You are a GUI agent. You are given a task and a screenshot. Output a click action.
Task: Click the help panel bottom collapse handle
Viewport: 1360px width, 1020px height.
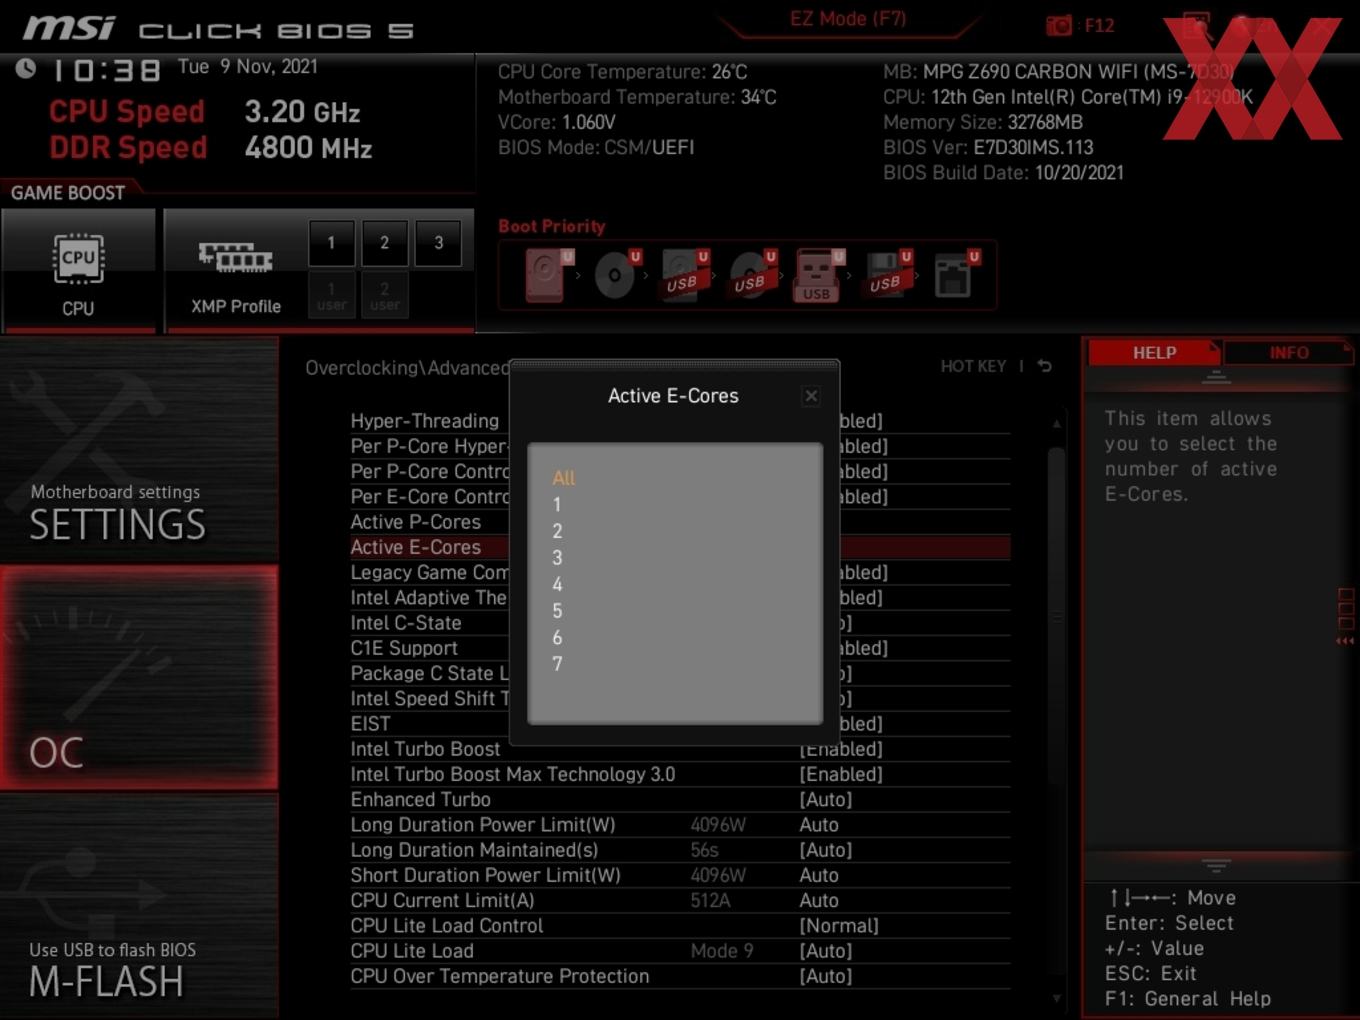(1216, 865)
